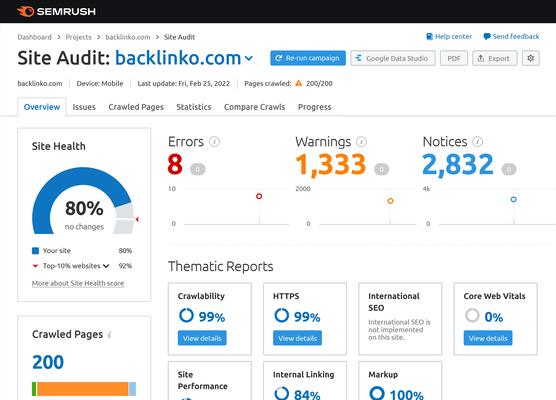View details for HTTPS
This screenshot has height=400, width=556.
(x=298, y=338)
